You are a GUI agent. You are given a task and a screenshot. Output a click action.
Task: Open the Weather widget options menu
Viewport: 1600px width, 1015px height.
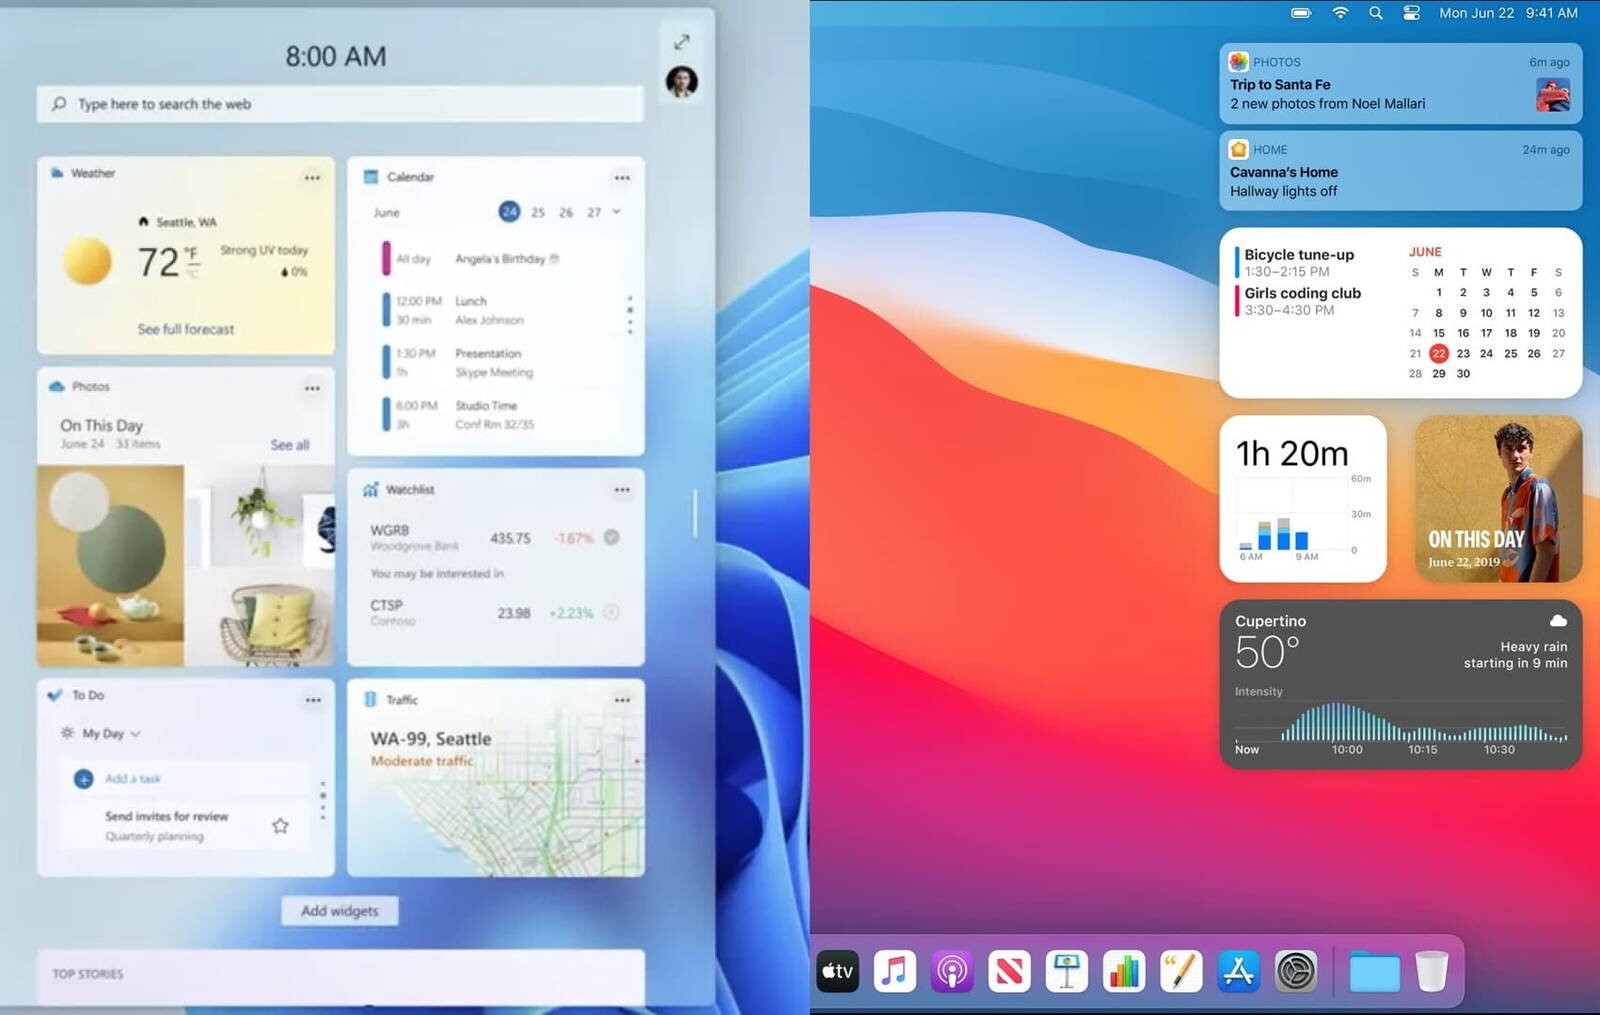point(312,177)
